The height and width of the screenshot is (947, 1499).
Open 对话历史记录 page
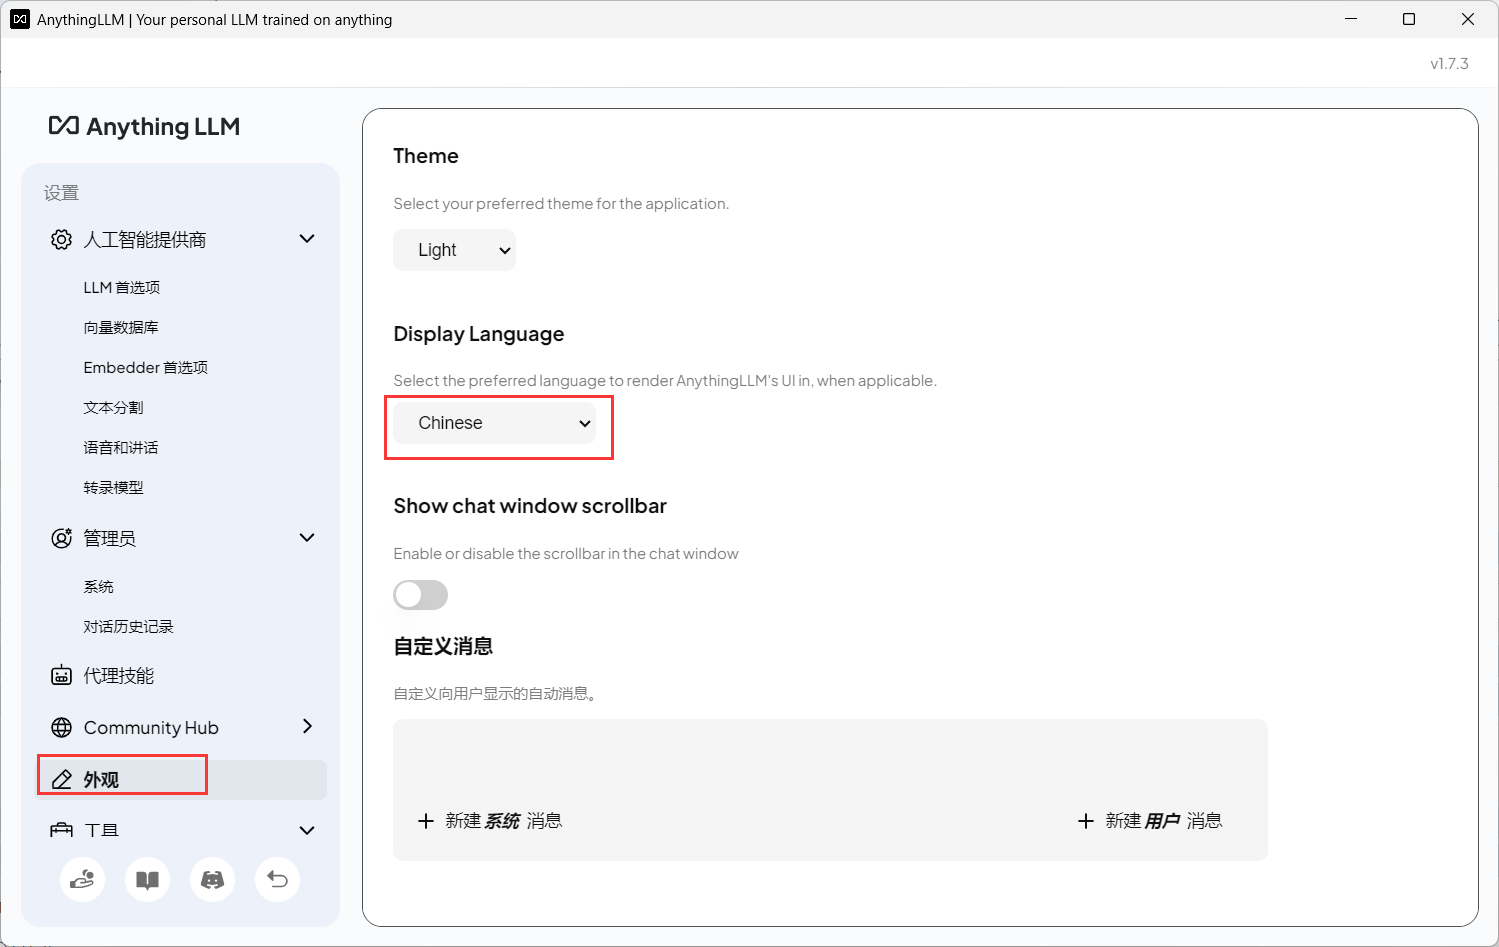[x=128, y=626]
